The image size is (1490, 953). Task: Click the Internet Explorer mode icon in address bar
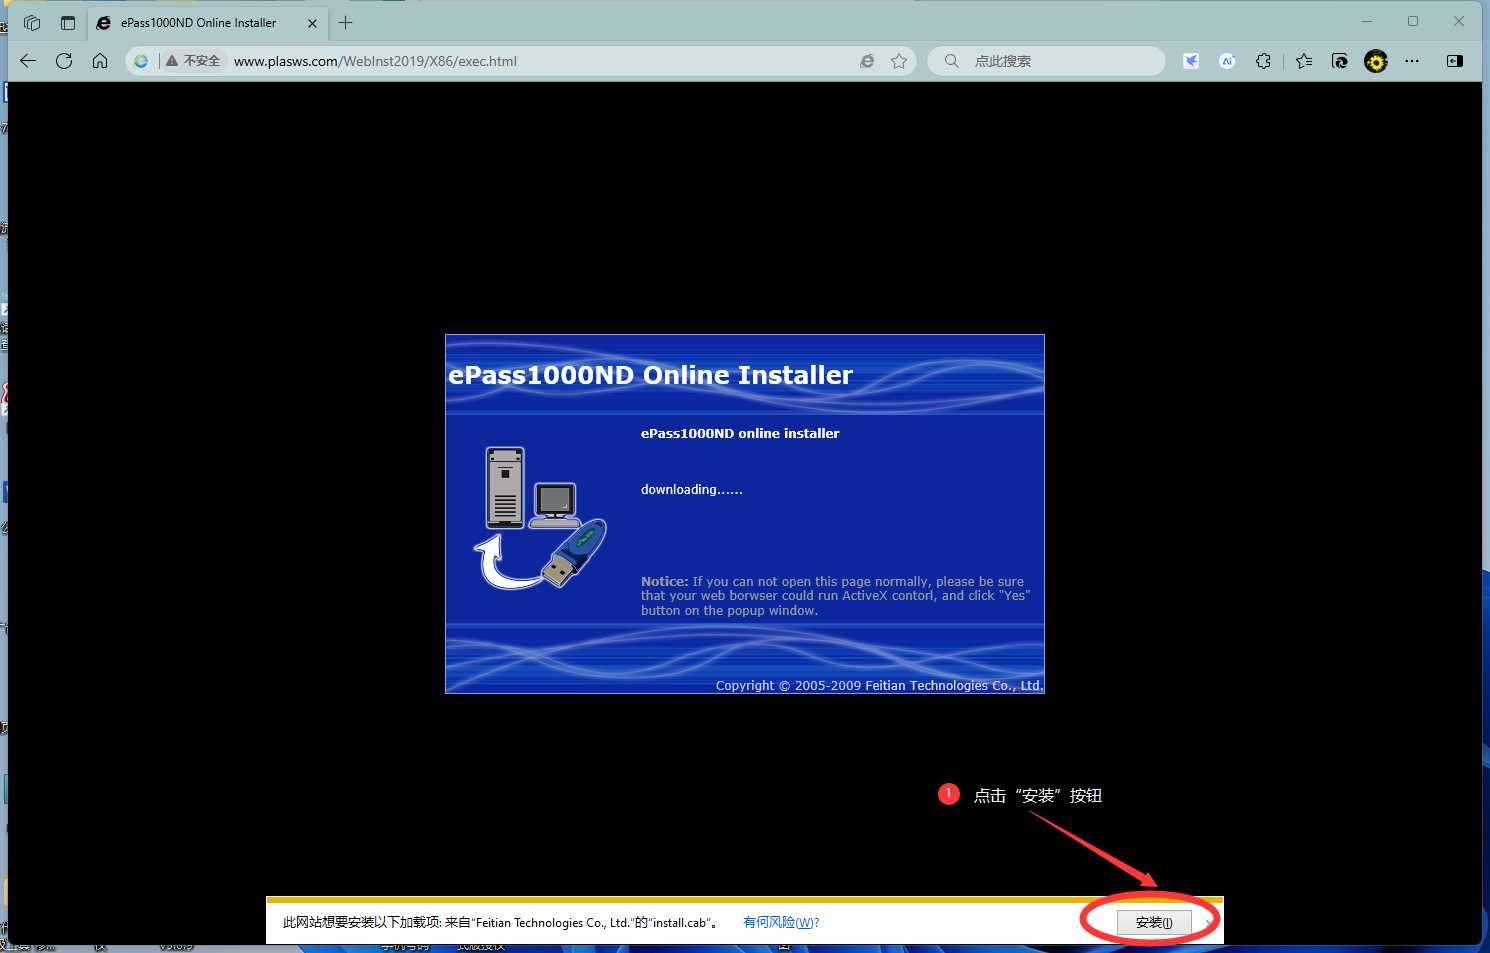pos(867,61)
